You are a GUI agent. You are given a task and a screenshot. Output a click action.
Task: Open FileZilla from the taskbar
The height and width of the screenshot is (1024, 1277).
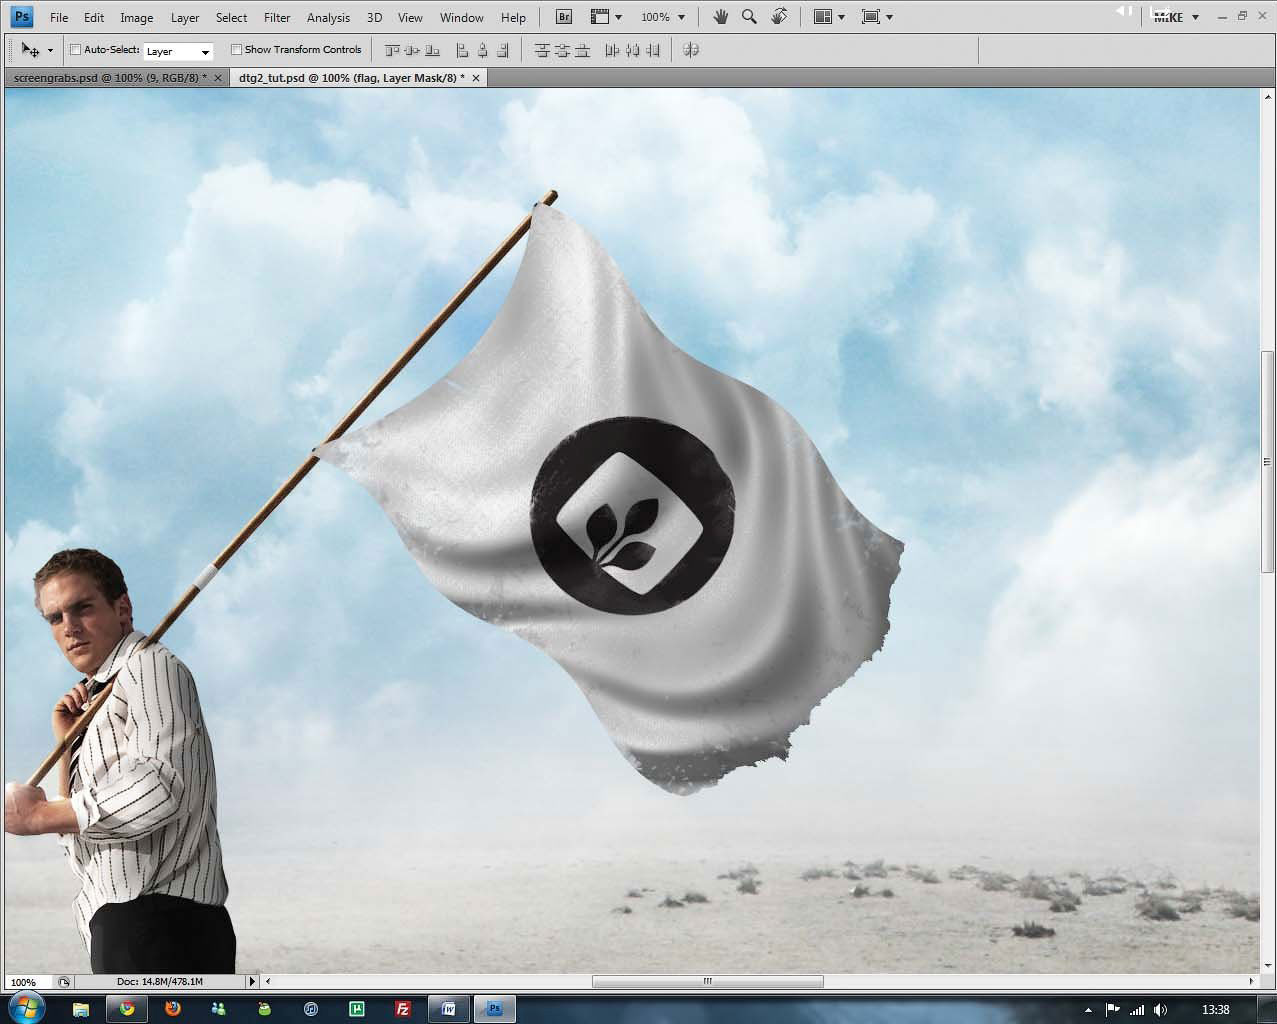pyautogui.click(x=403, y=1009)
